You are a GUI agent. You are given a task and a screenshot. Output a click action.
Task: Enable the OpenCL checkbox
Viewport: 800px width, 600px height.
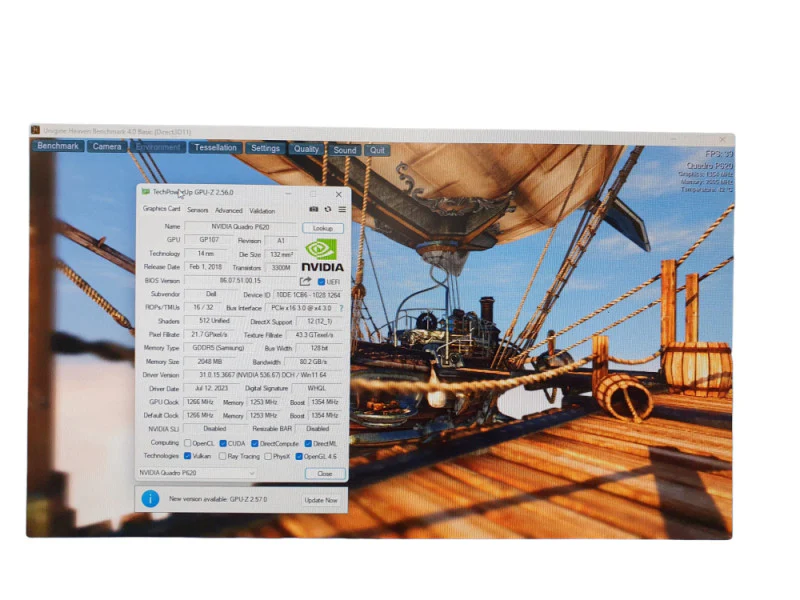[187, 443]
